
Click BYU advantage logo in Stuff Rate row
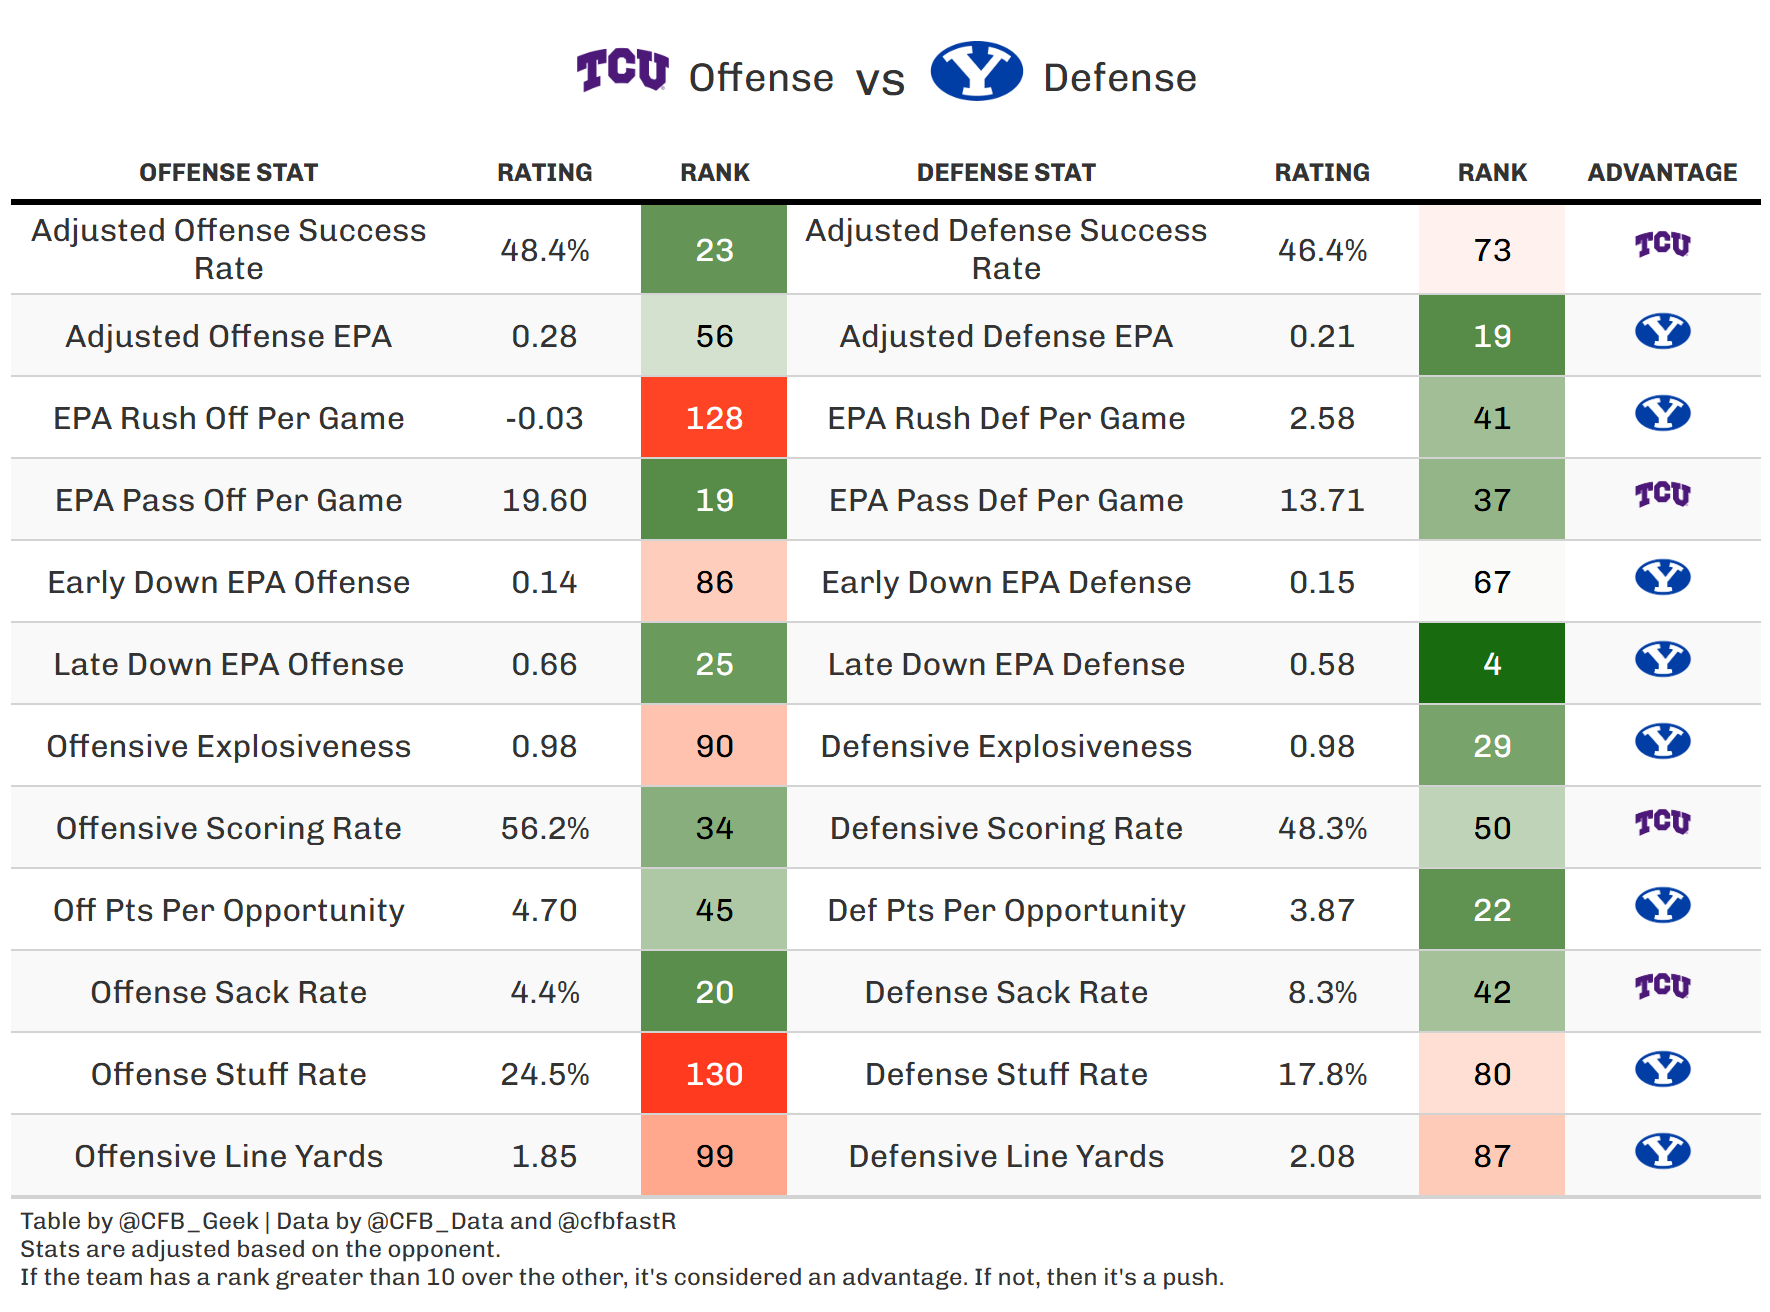tap(1662, 1069)
